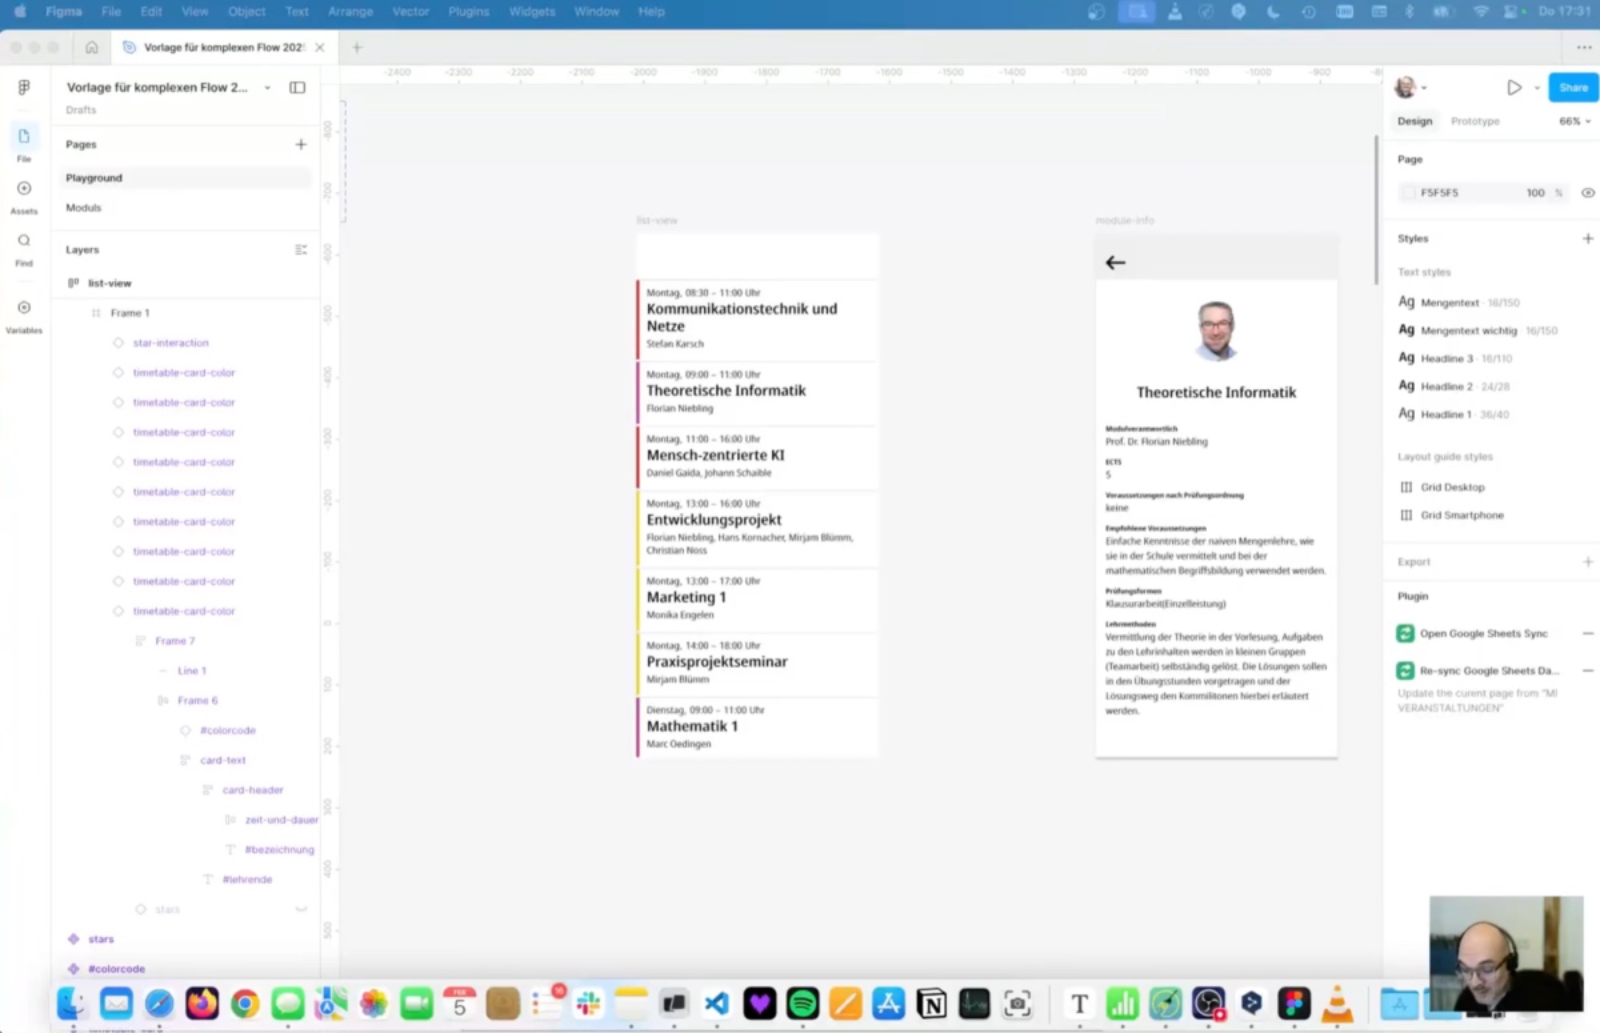The width and height of the screenshot is (1600, 1033).
Task: Click the back arrow in module-info frame
Action: [x=1116, y=263]
